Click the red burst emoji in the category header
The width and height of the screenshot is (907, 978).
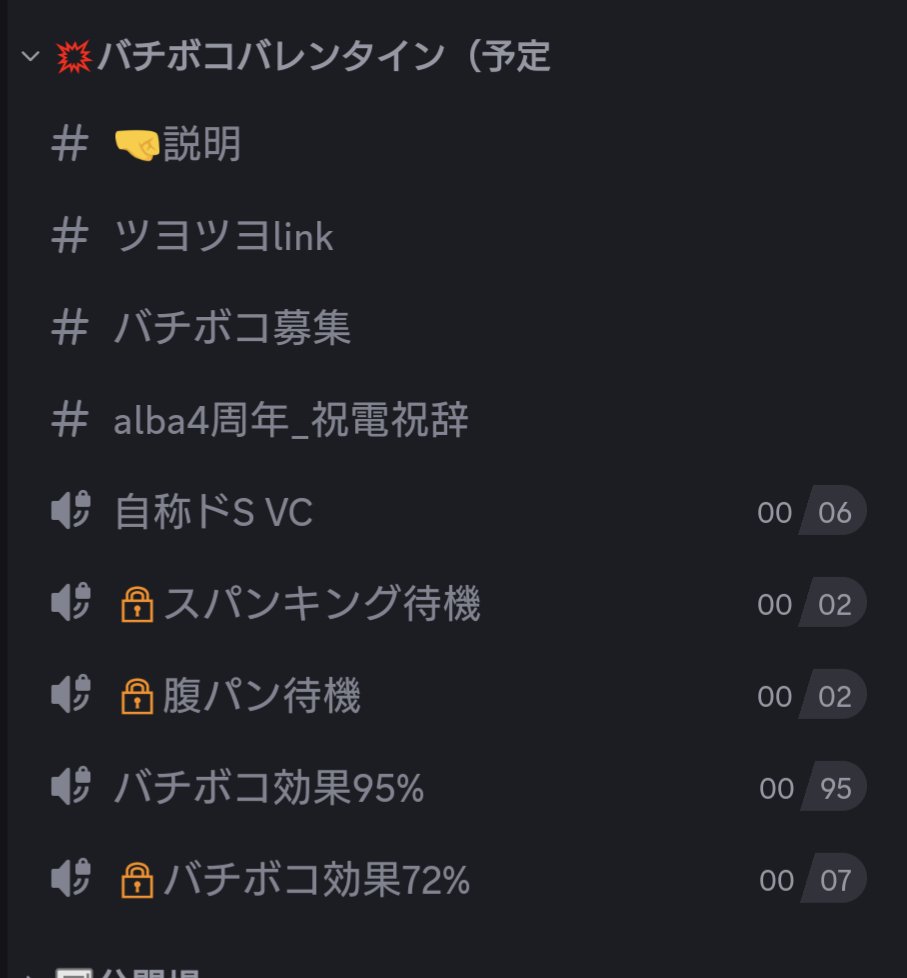coord(74,57)
